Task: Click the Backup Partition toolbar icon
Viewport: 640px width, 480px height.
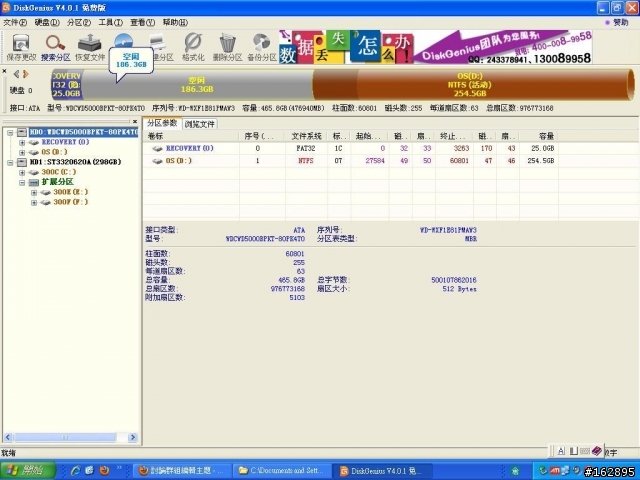Action: pos(262,47)
